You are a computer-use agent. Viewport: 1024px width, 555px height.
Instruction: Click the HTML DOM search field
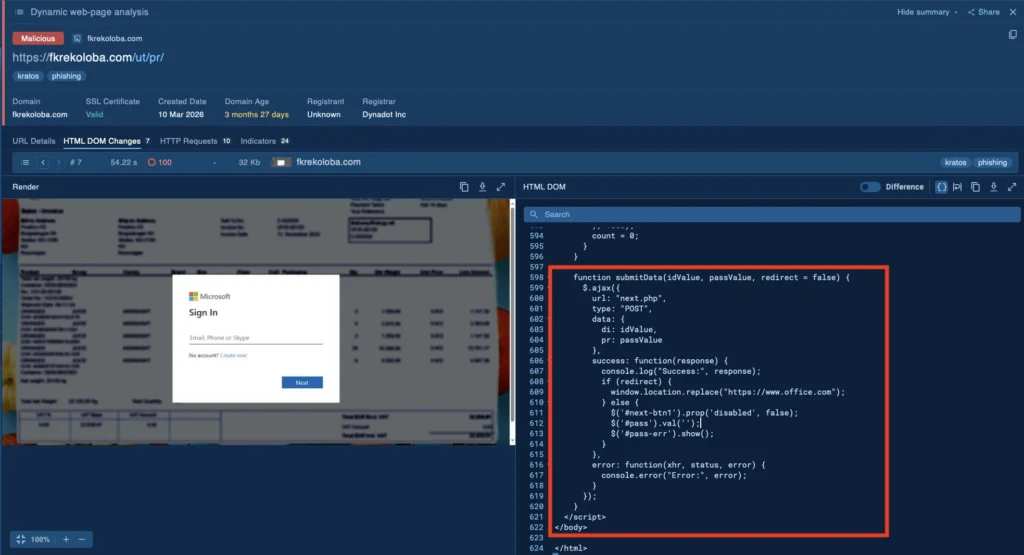coord(772,214)
